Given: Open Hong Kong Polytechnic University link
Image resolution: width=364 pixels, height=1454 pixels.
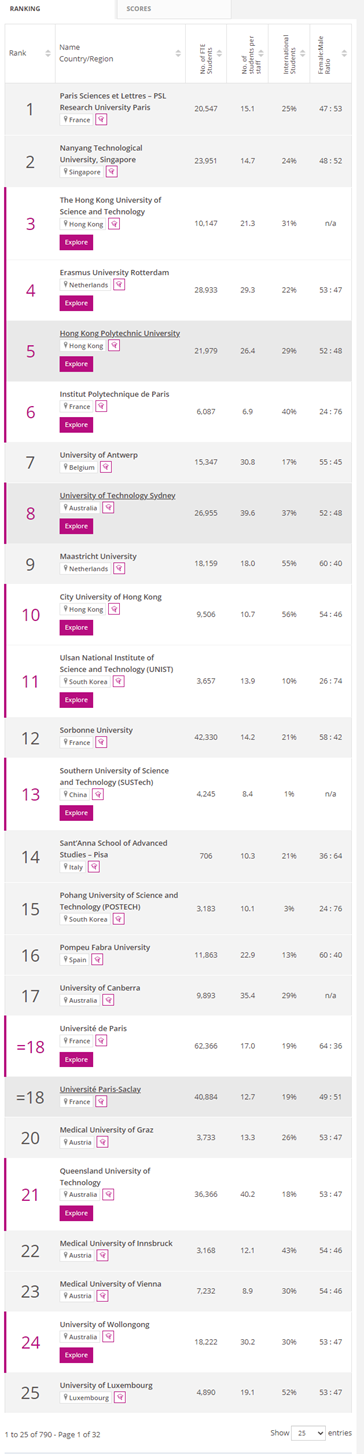Looking at the screenshot, I should click(120, 332).
